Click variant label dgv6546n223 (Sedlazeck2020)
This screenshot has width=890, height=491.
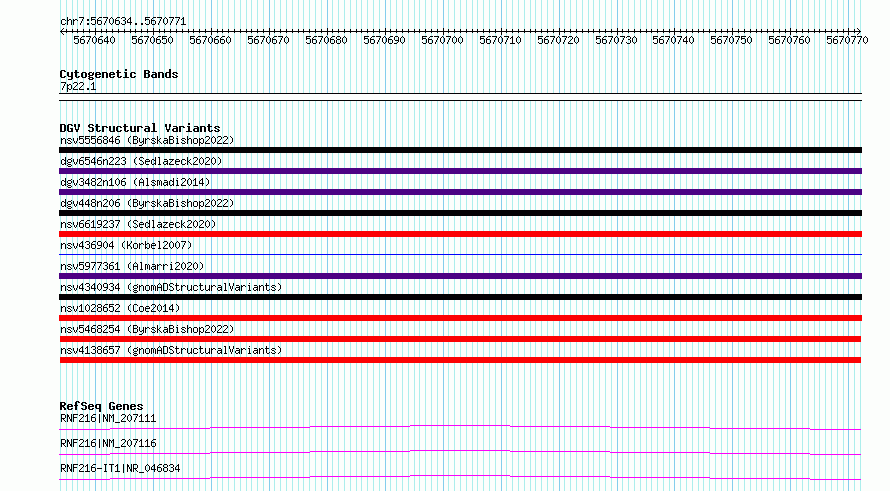pyautogui.click(x=141, y=162)
